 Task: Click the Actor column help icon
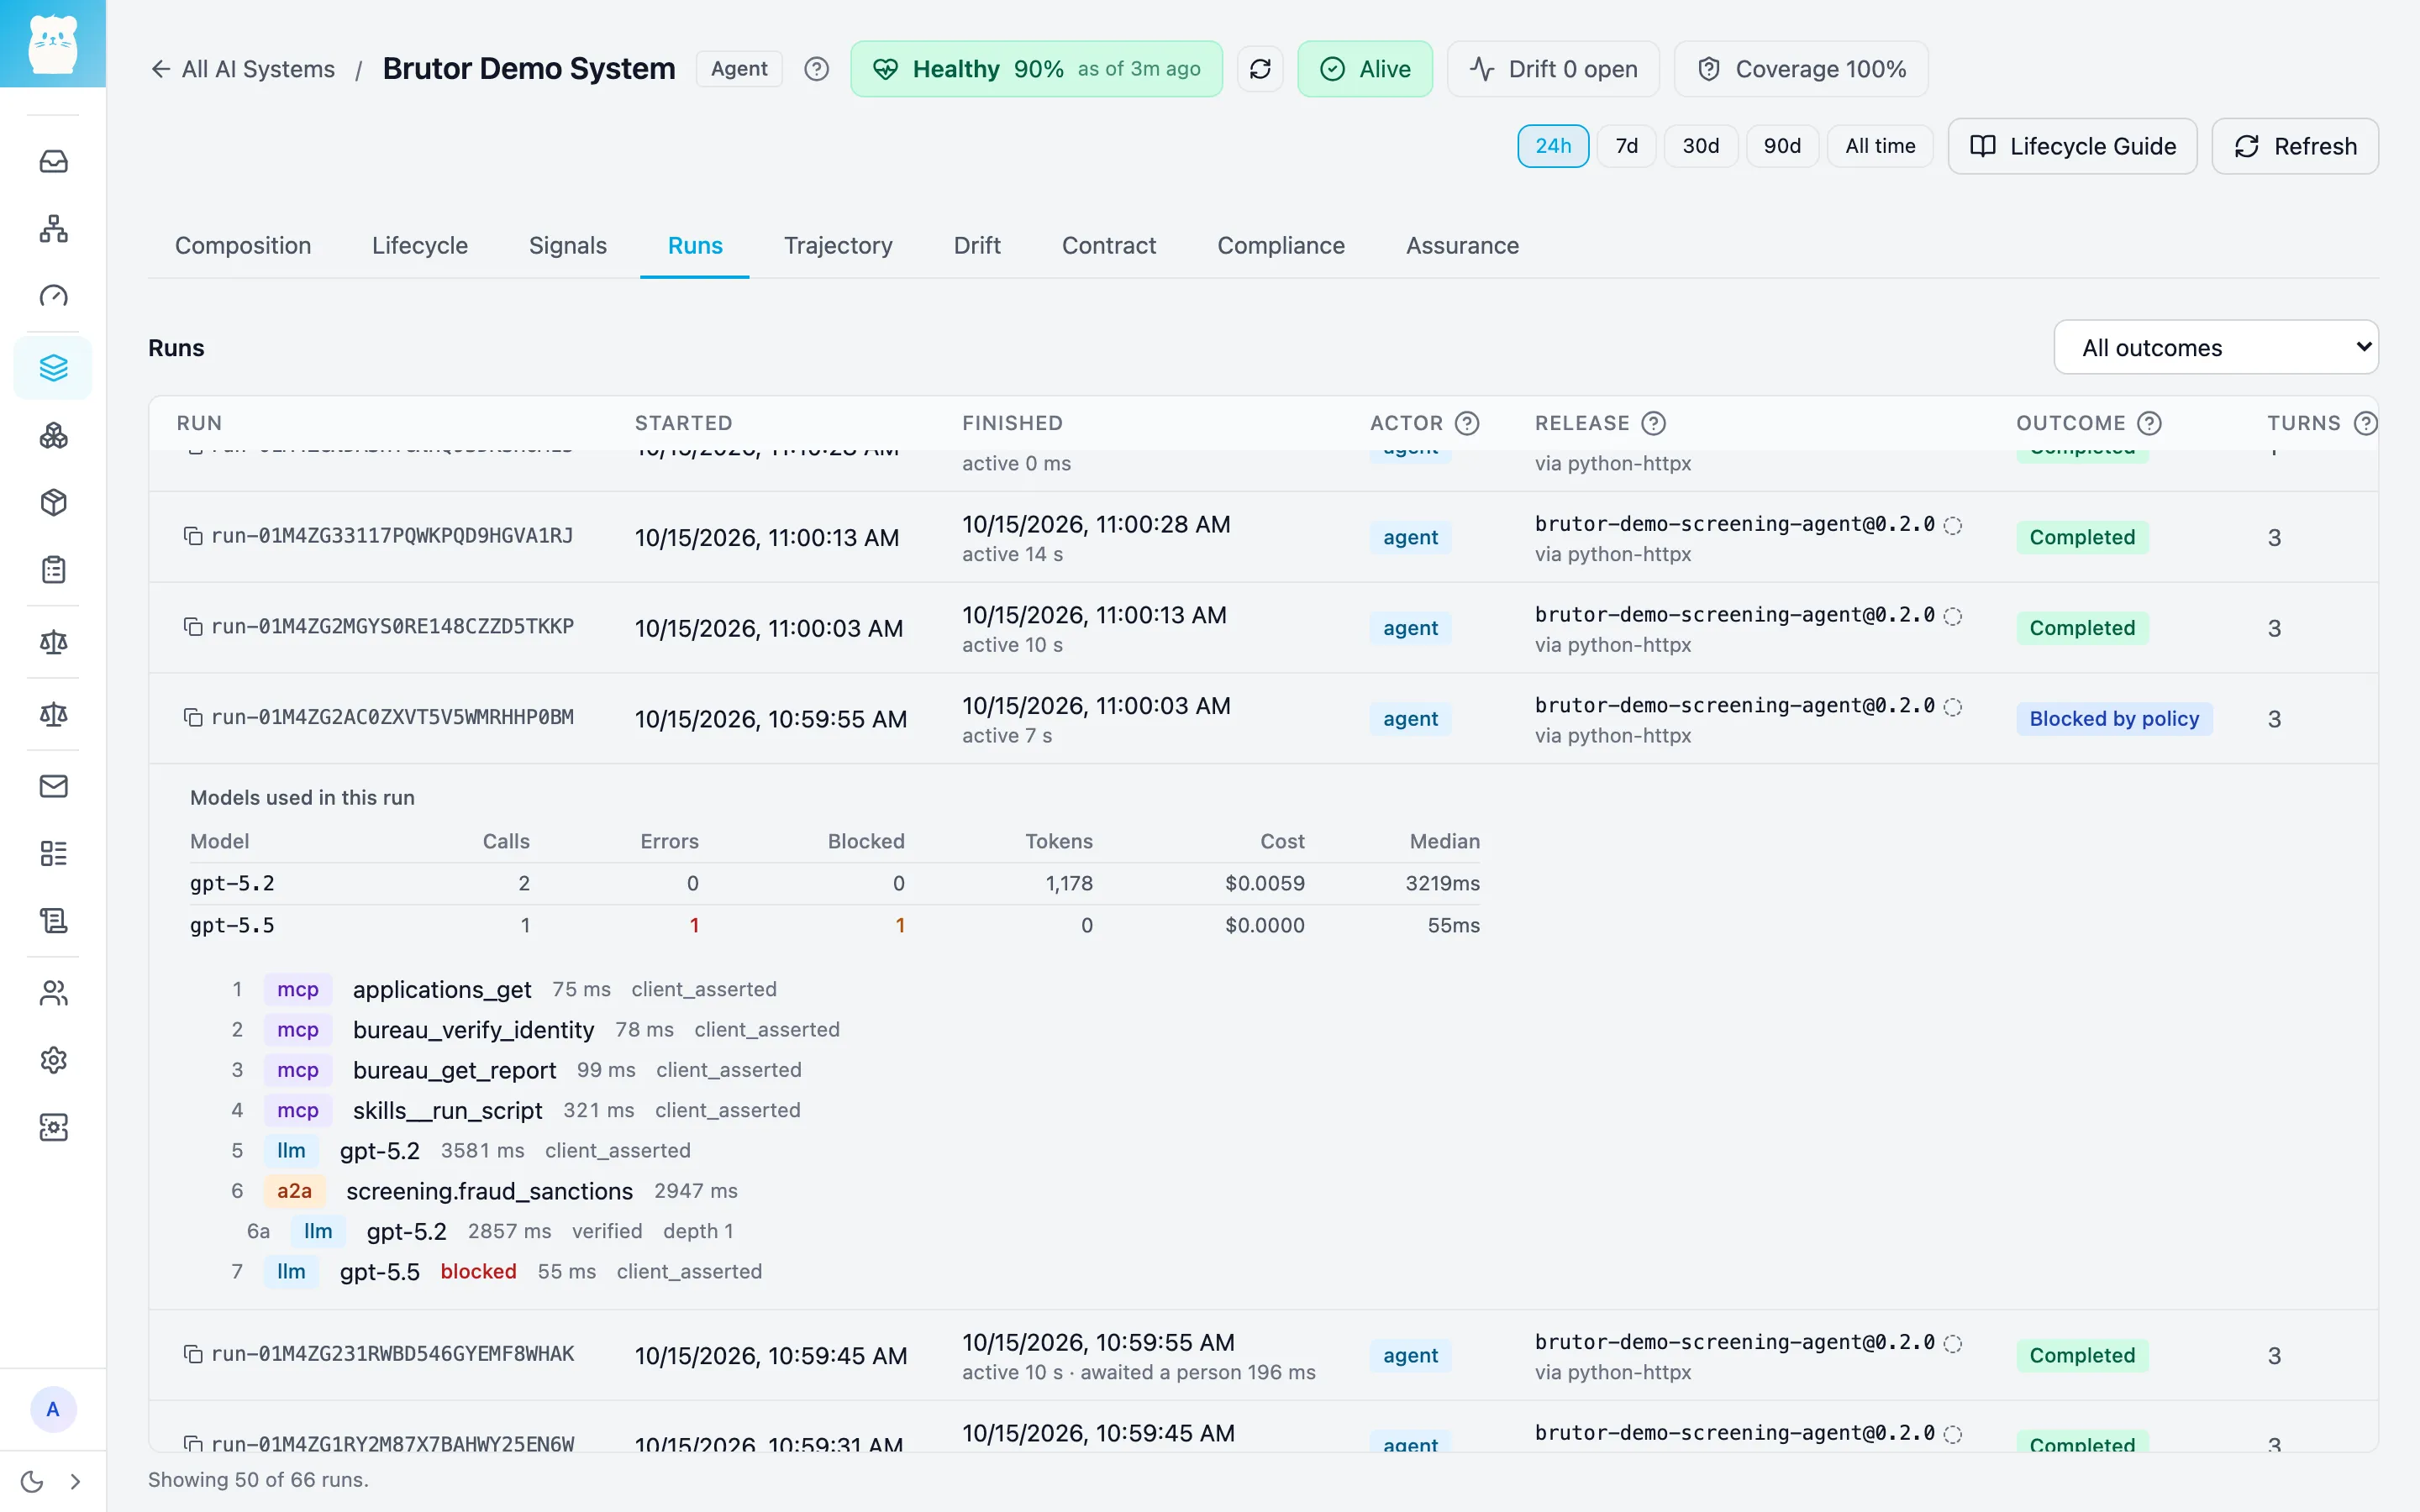click(1467, 423)
